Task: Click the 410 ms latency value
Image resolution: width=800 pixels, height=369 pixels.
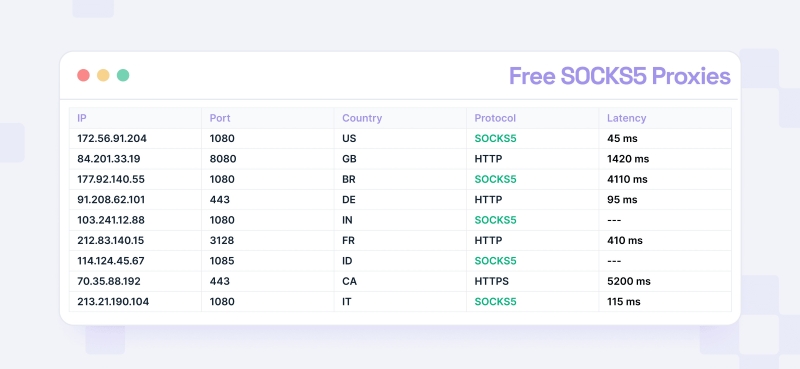Action: click(624, 240)
